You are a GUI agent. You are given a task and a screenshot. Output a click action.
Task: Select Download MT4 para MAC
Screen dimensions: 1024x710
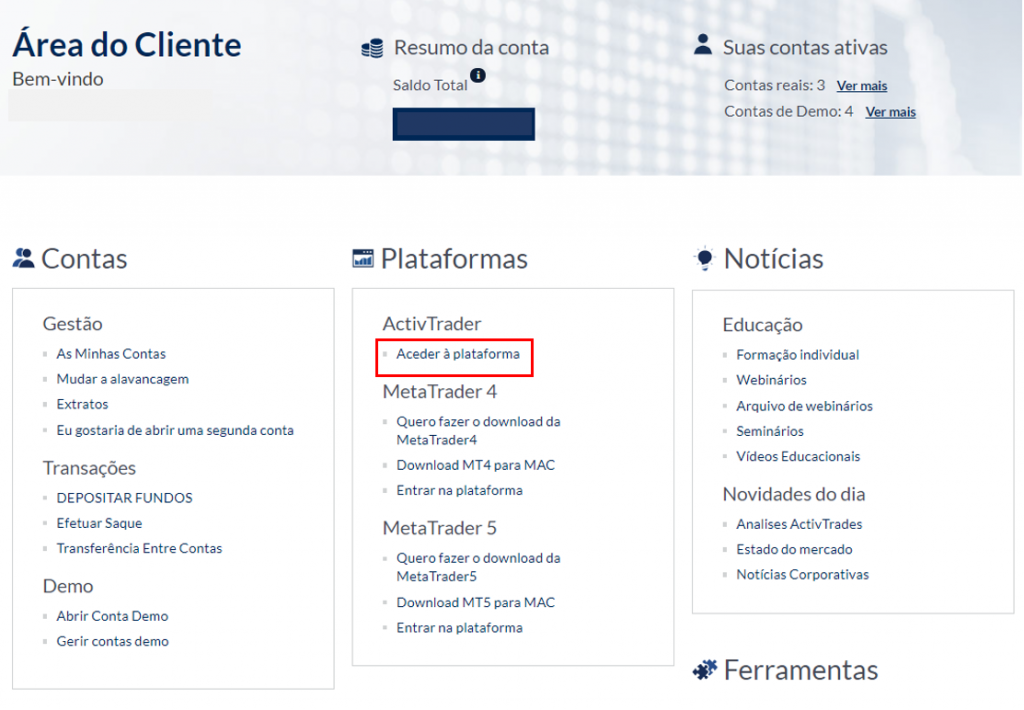tap(475, 465)
